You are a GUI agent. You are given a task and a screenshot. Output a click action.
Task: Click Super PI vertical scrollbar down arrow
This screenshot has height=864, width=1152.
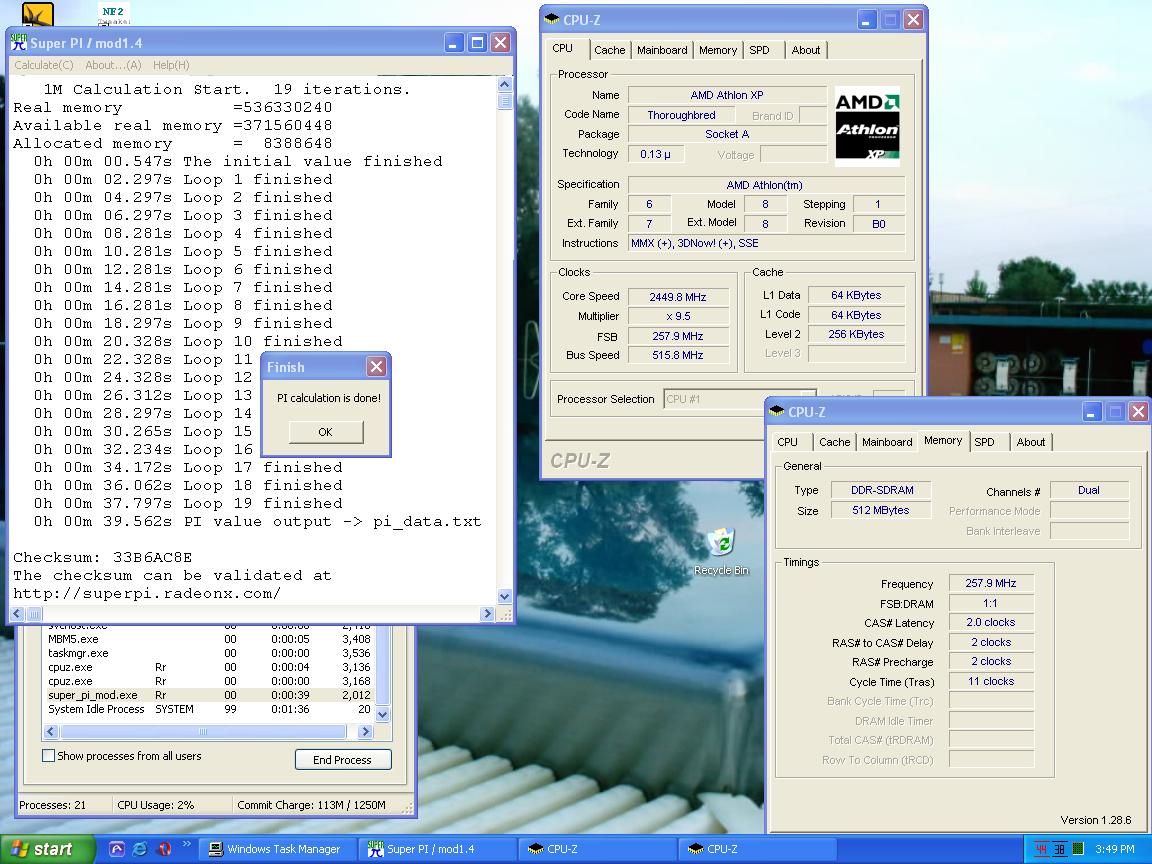(x=505, y=597)
